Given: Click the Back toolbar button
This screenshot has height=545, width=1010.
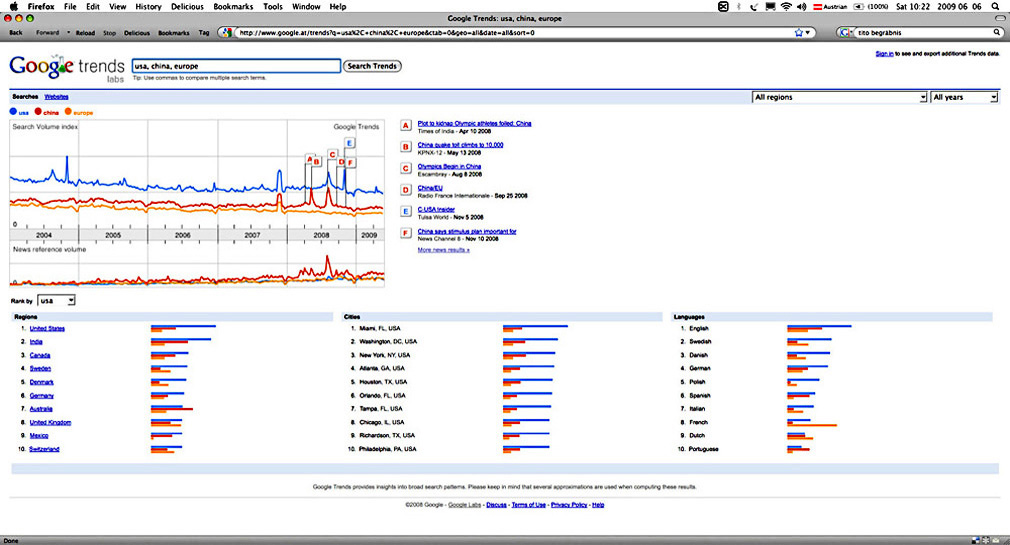Looking at the screenshot, I should click(x=16, y=33).
